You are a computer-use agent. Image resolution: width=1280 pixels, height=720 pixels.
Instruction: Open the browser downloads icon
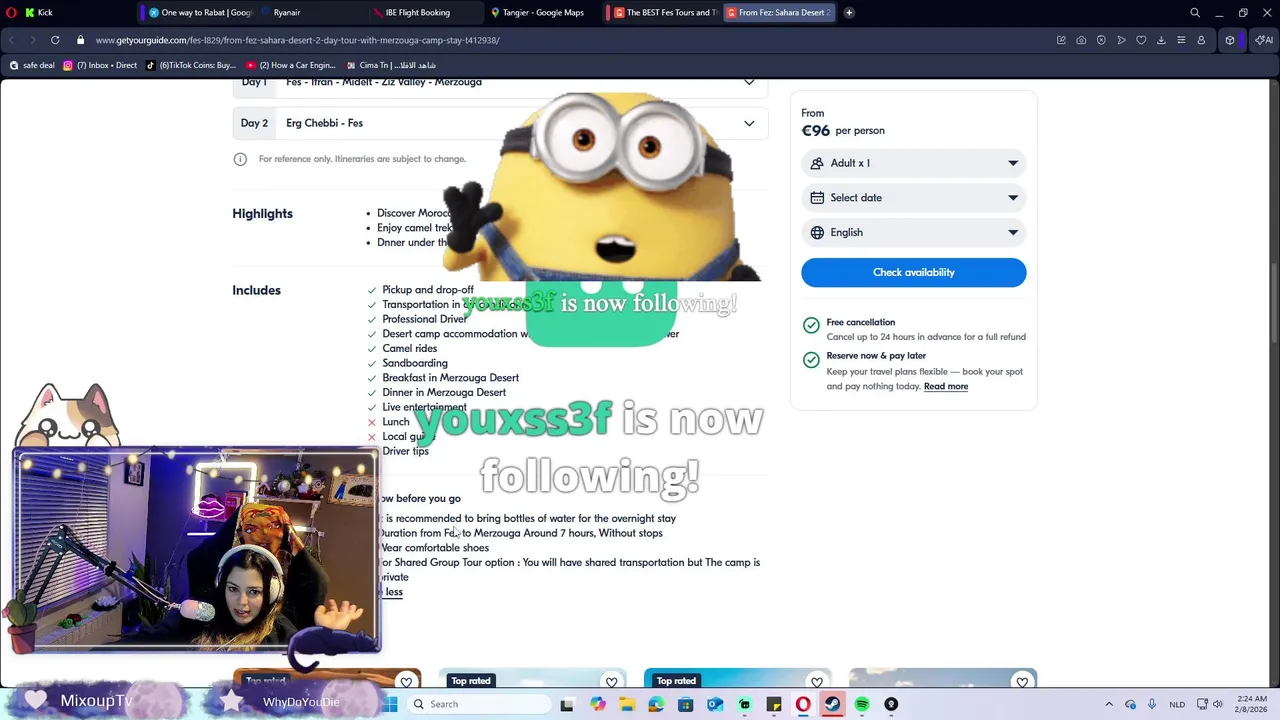click(1161, 40)
